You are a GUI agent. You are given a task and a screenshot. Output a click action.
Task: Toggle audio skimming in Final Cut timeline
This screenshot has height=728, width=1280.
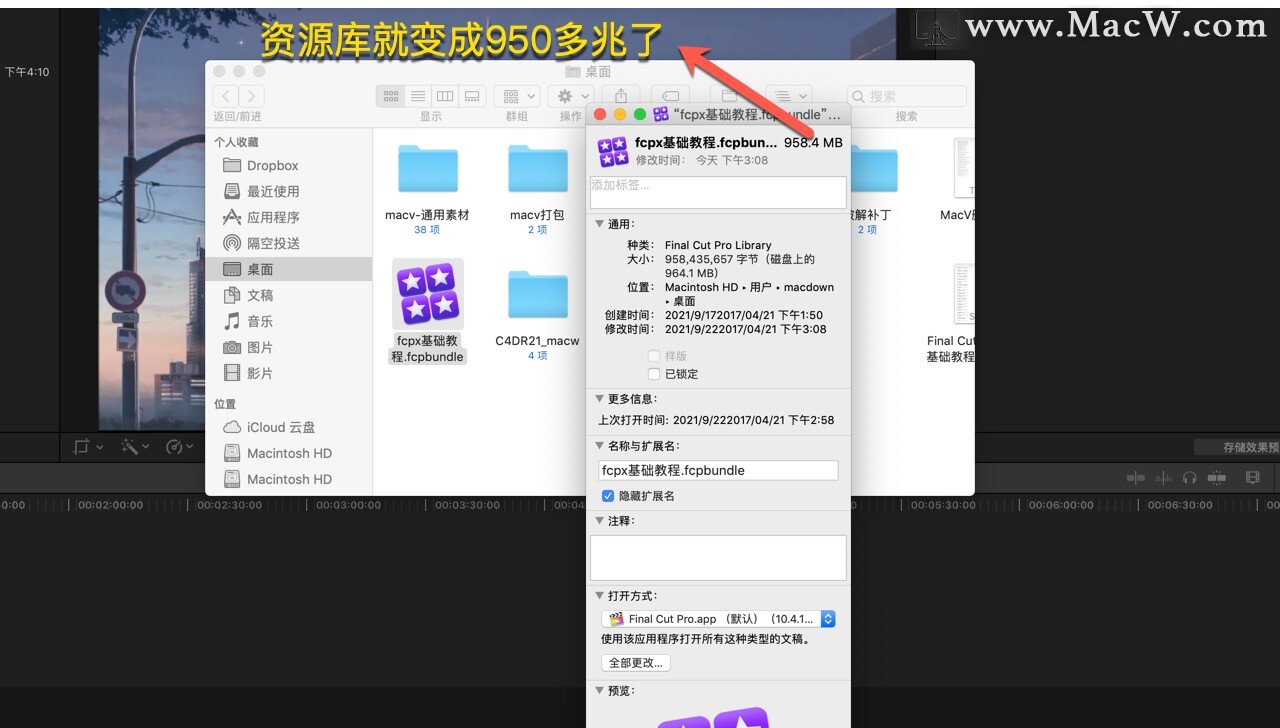(1163, 478)
